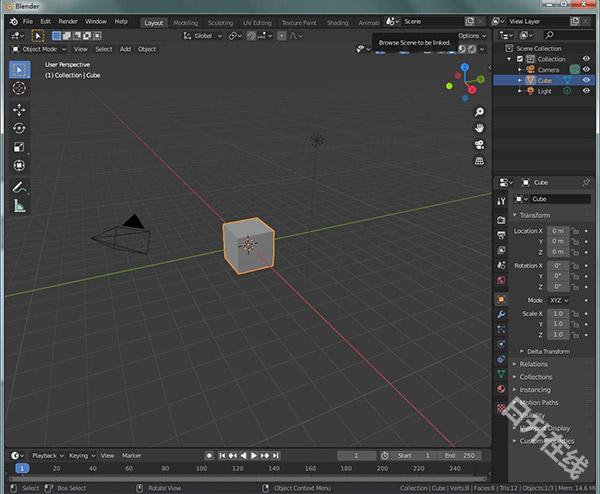This screenshot has width=600, height=494.
Task: Select the Move tool
Action: (x=19, y=110)
